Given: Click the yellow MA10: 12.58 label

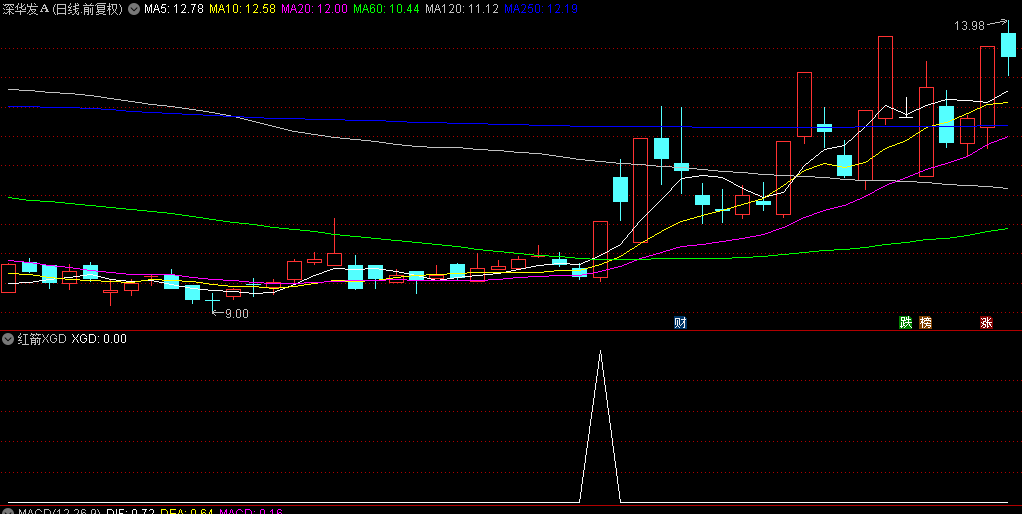Looking at the screenshot, I should click(242, 9).
